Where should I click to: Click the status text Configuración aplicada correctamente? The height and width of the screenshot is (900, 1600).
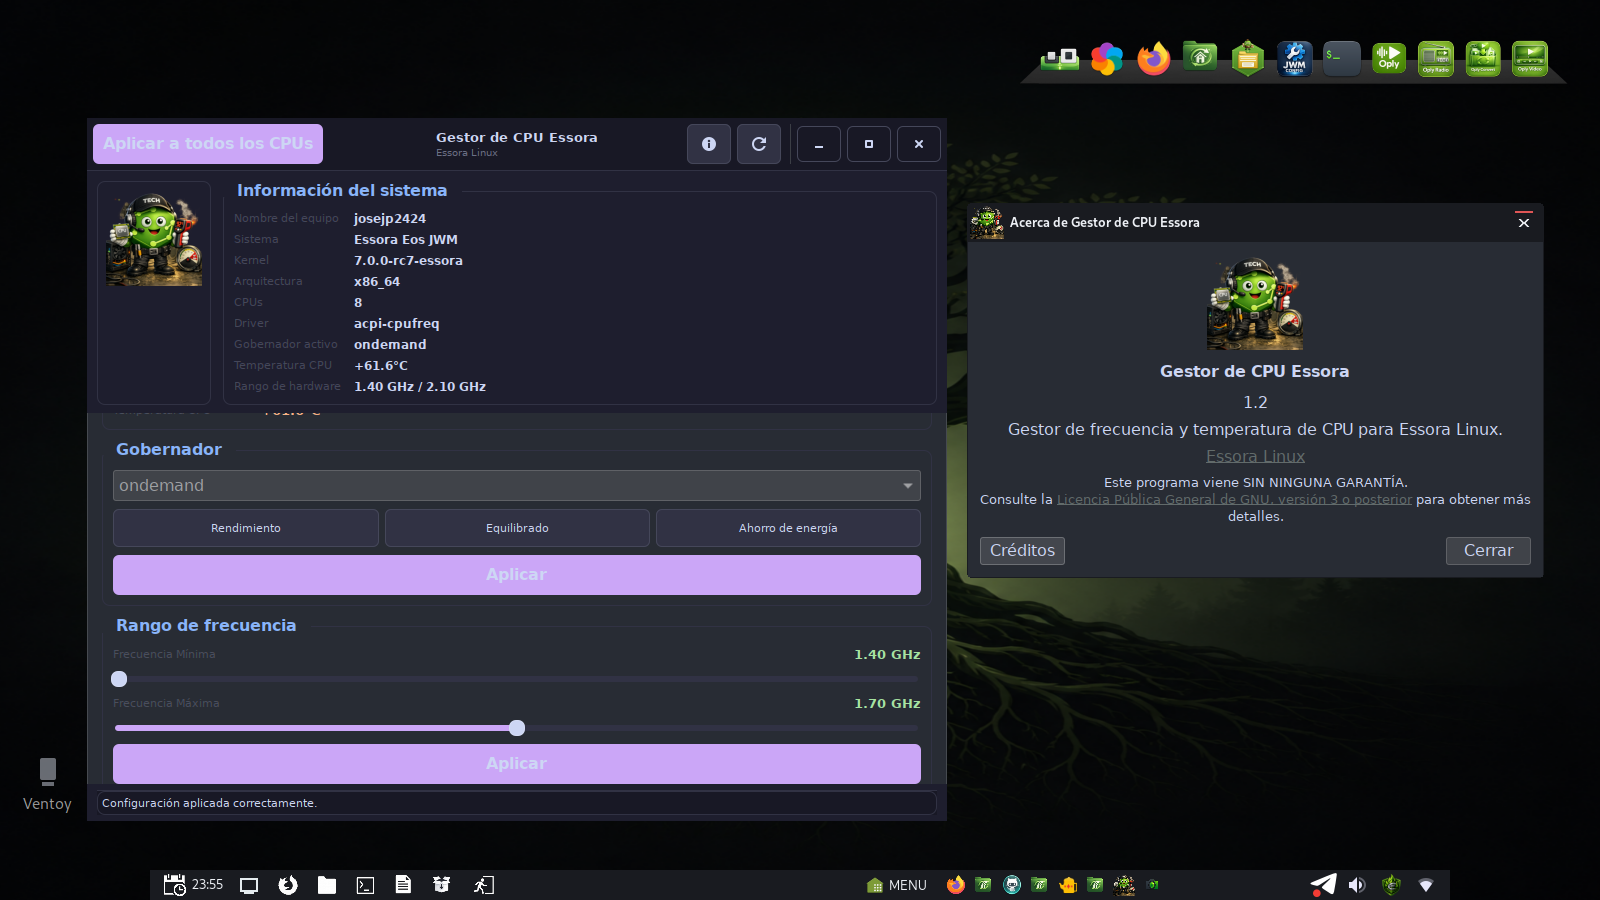click(209, 803)
